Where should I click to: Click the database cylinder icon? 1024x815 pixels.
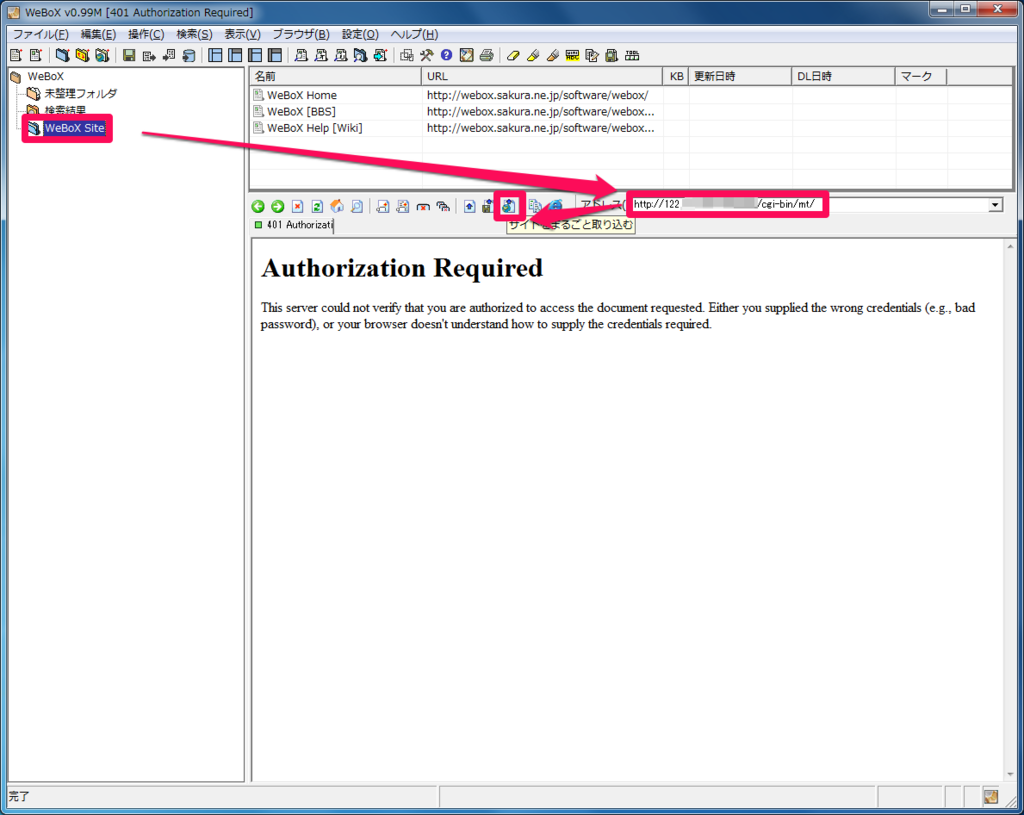coord(189,56)
